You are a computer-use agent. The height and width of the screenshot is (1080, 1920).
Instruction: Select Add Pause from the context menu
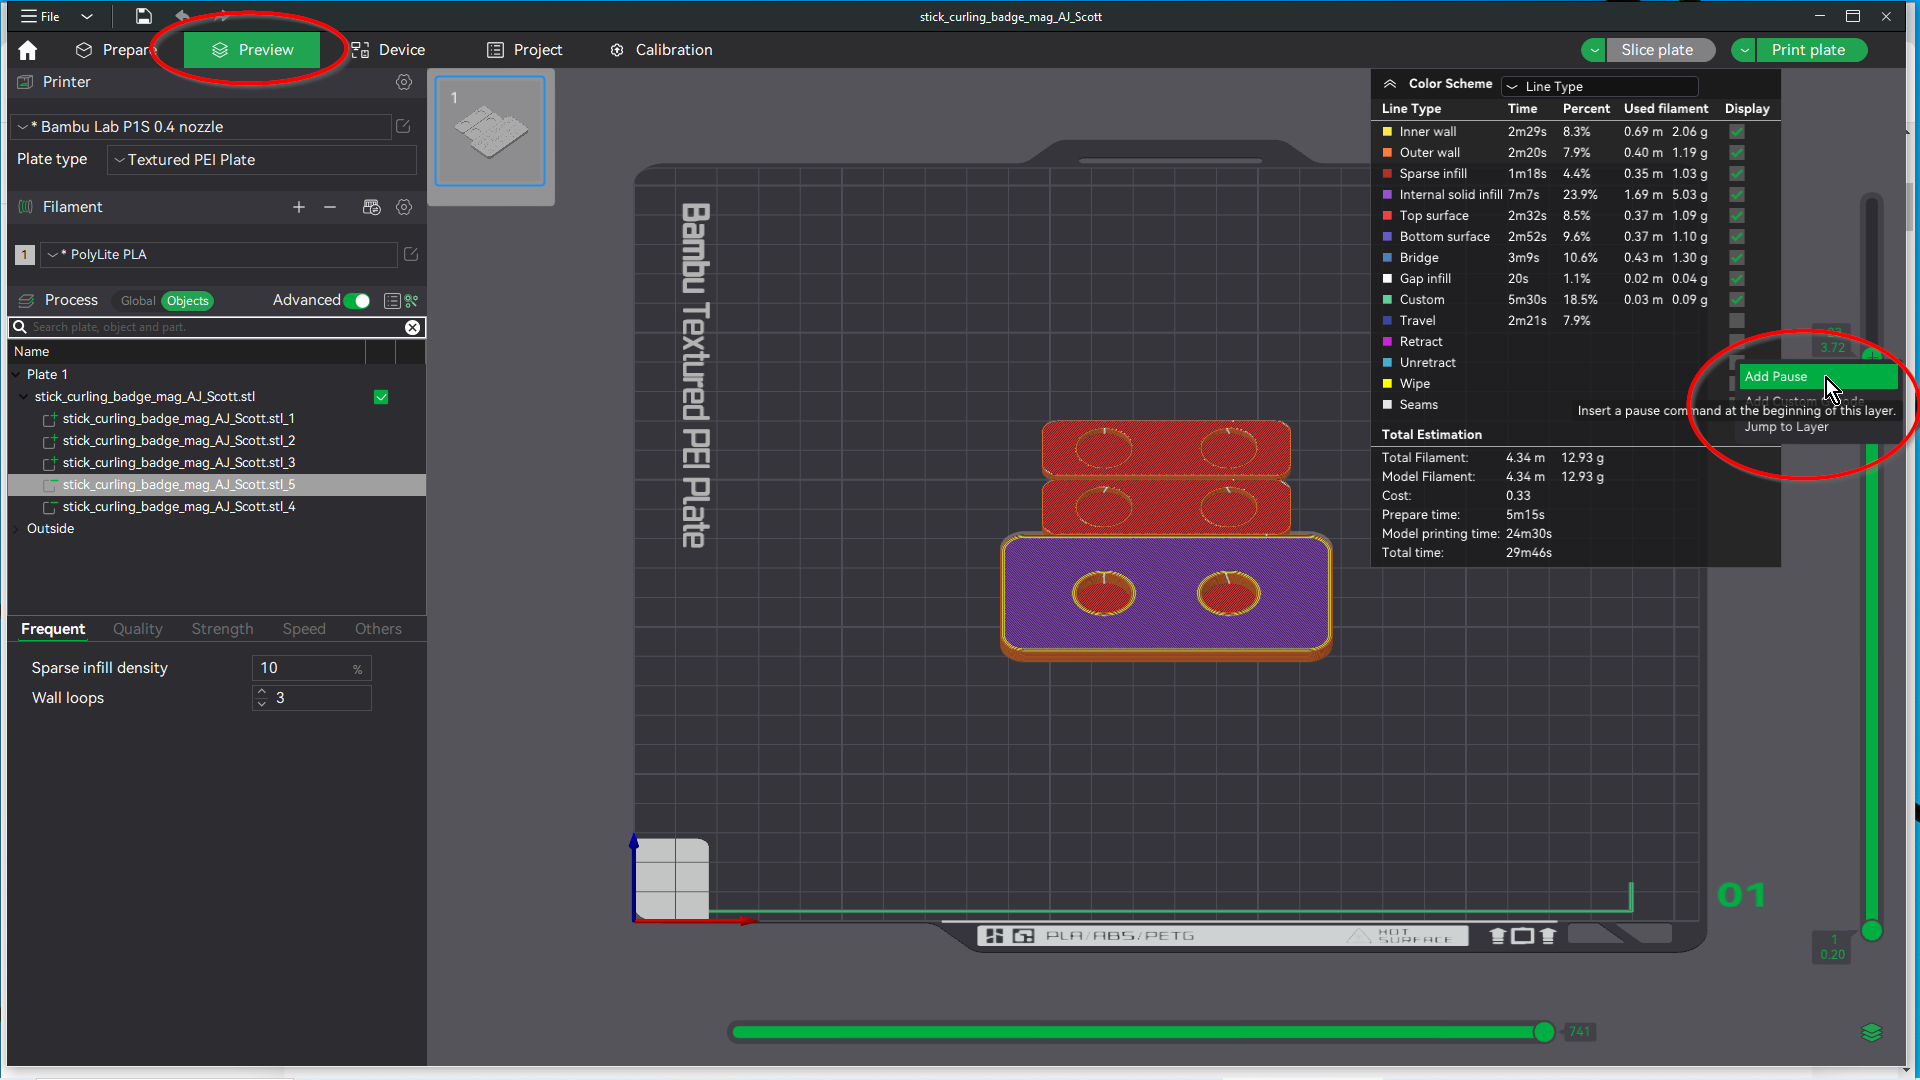[x=1818, y=377]
